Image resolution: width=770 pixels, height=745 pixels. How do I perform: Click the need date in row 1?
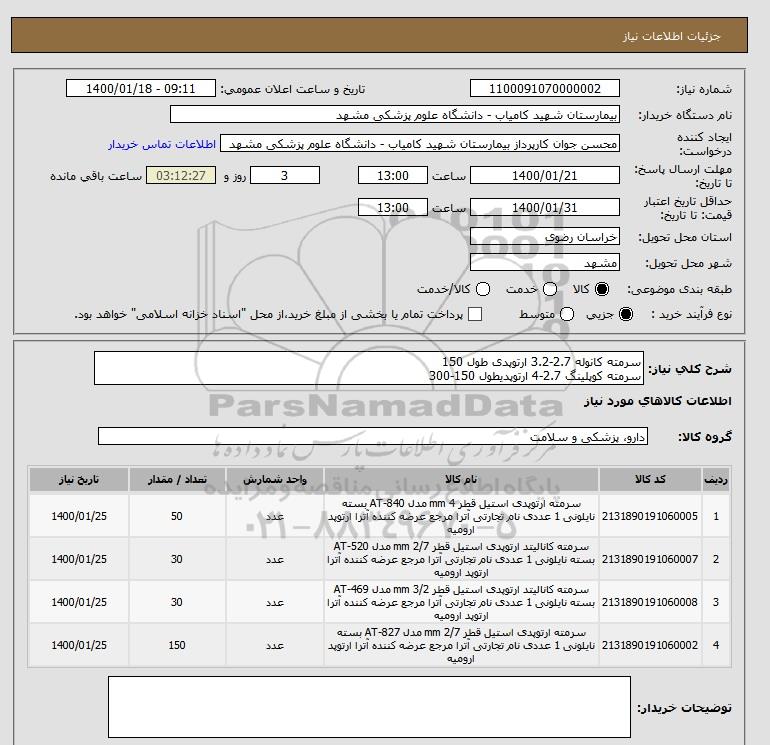79,516
